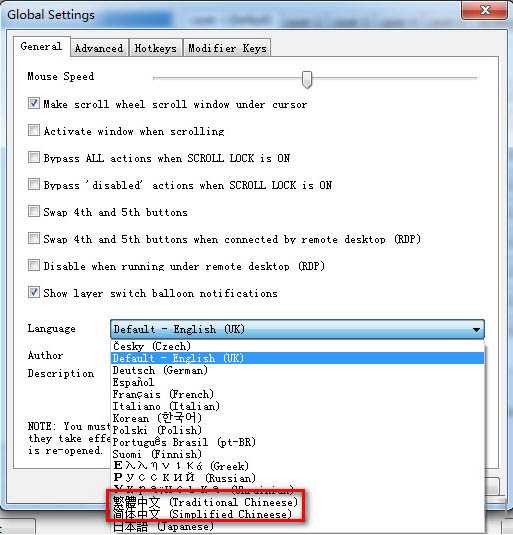Check Bypass 'disabled' actions when SCROLL LOCK is ON
The width and height of the screenshot is (513, 535).
point(33,184)
